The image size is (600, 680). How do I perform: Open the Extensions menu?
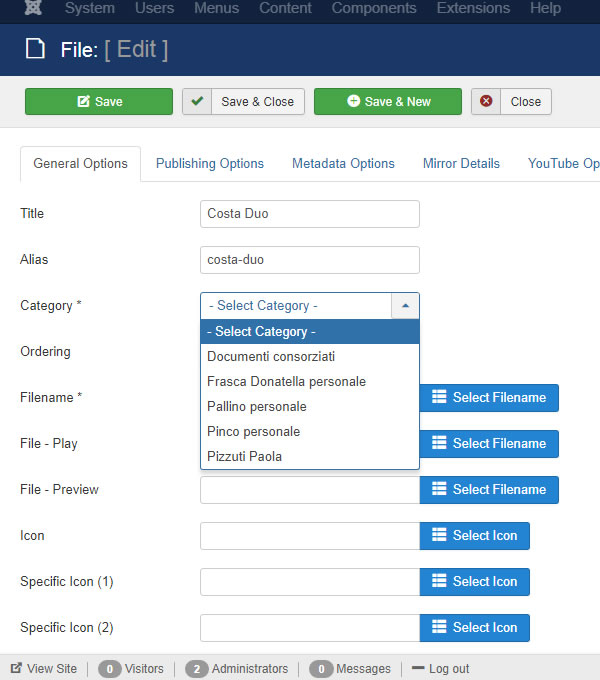[x=475, y=9]
